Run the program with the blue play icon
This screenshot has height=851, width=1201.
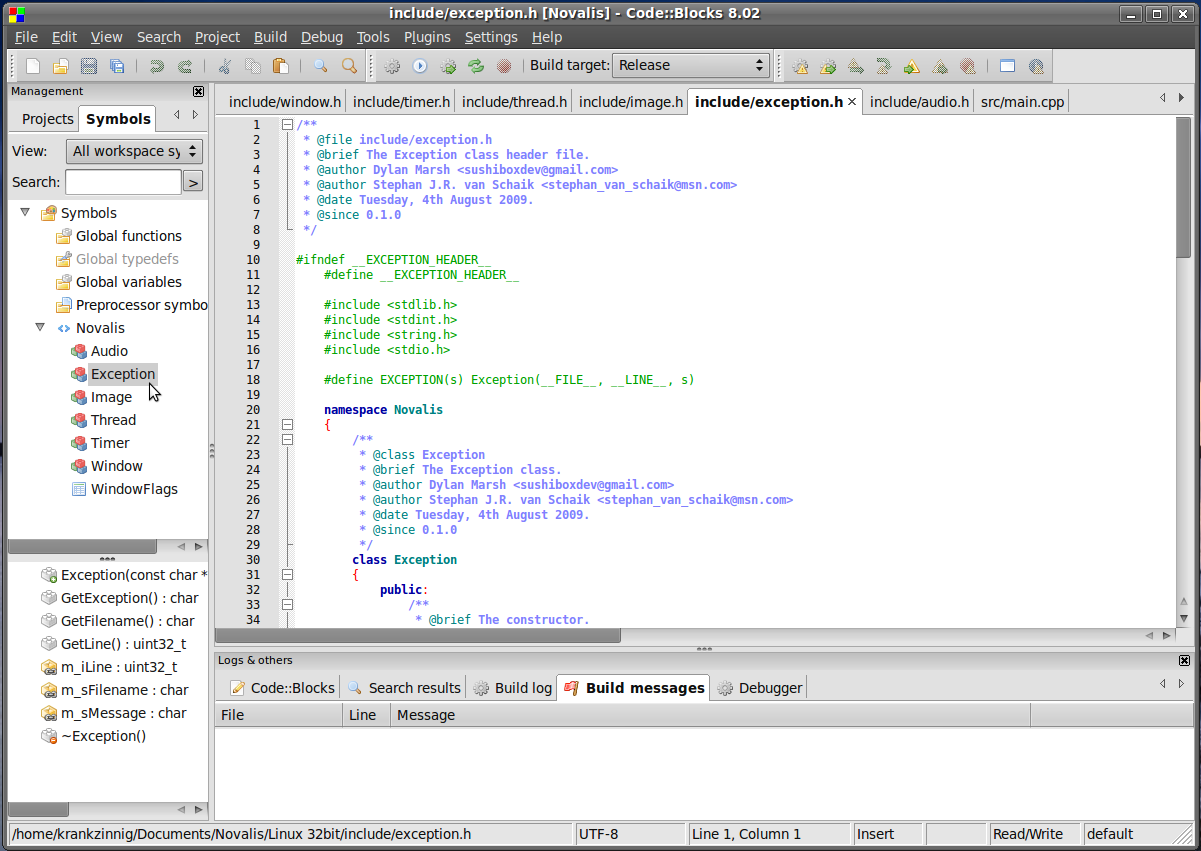(x=419, y=65)
